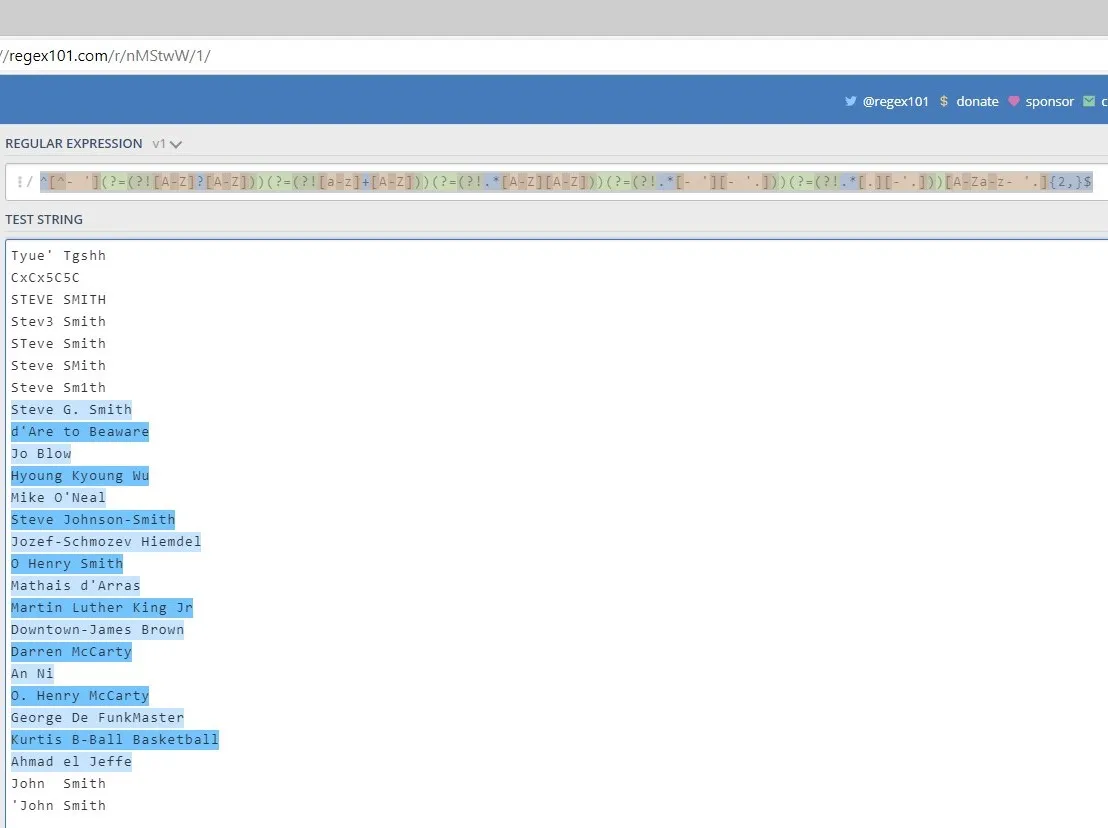Click the TEST STRING heading

44,220
